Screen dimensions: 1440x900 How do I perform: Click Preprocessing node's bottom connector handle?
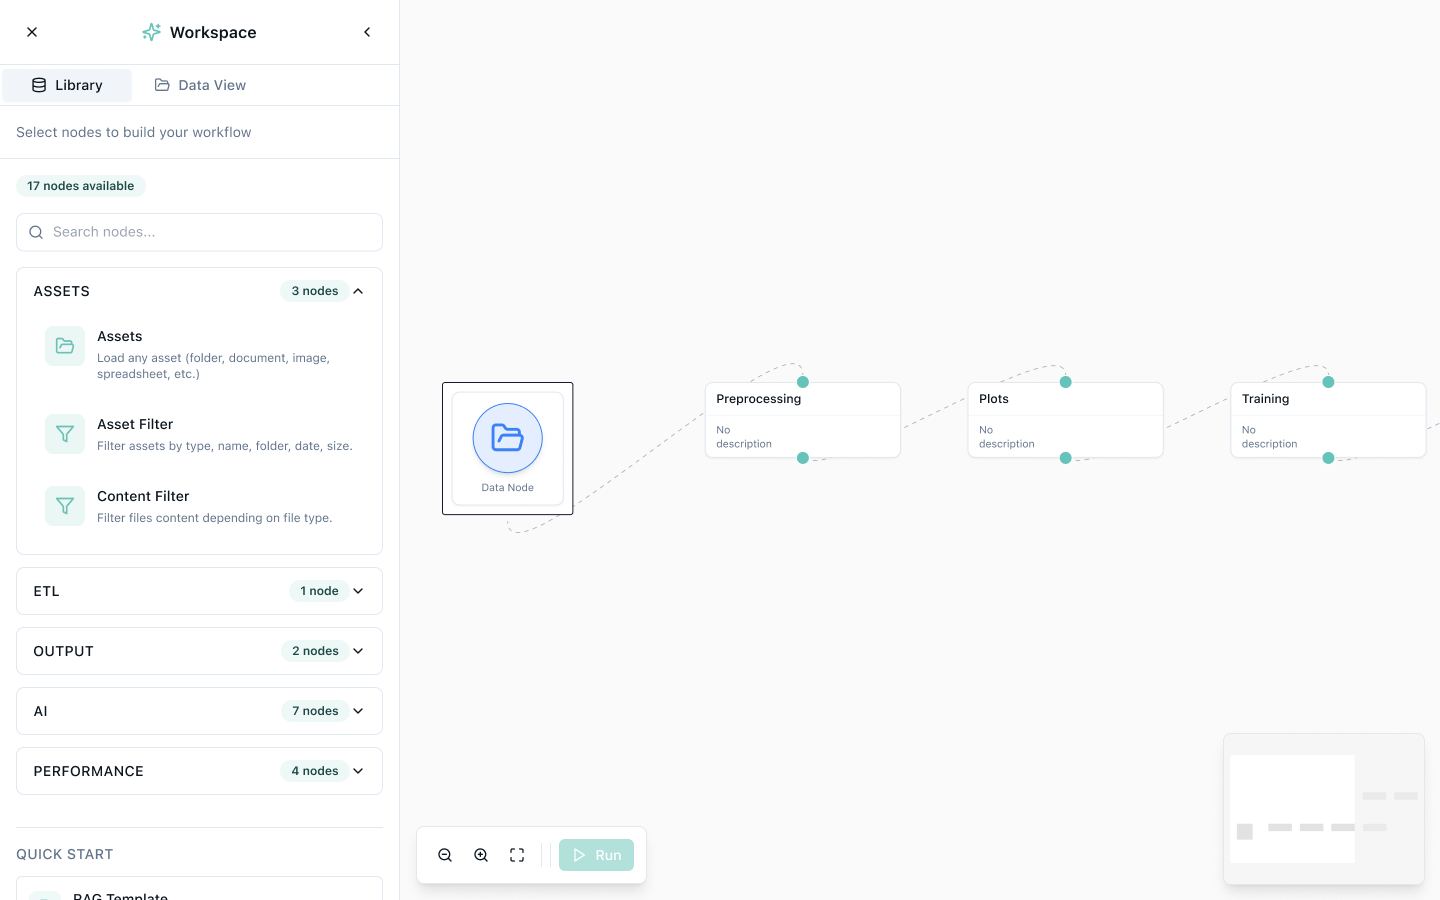point(803,458)
